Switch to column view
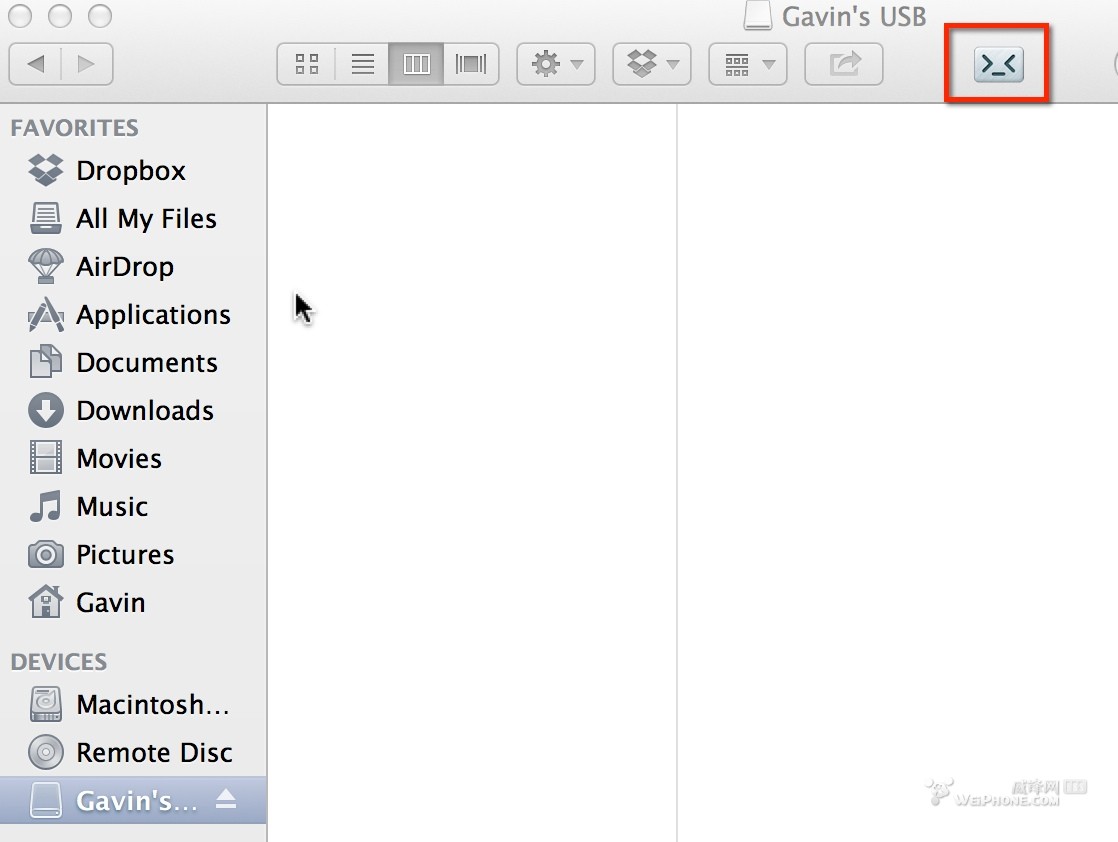The width and height of the screenshot is (1118, 842). pos(416,64)
